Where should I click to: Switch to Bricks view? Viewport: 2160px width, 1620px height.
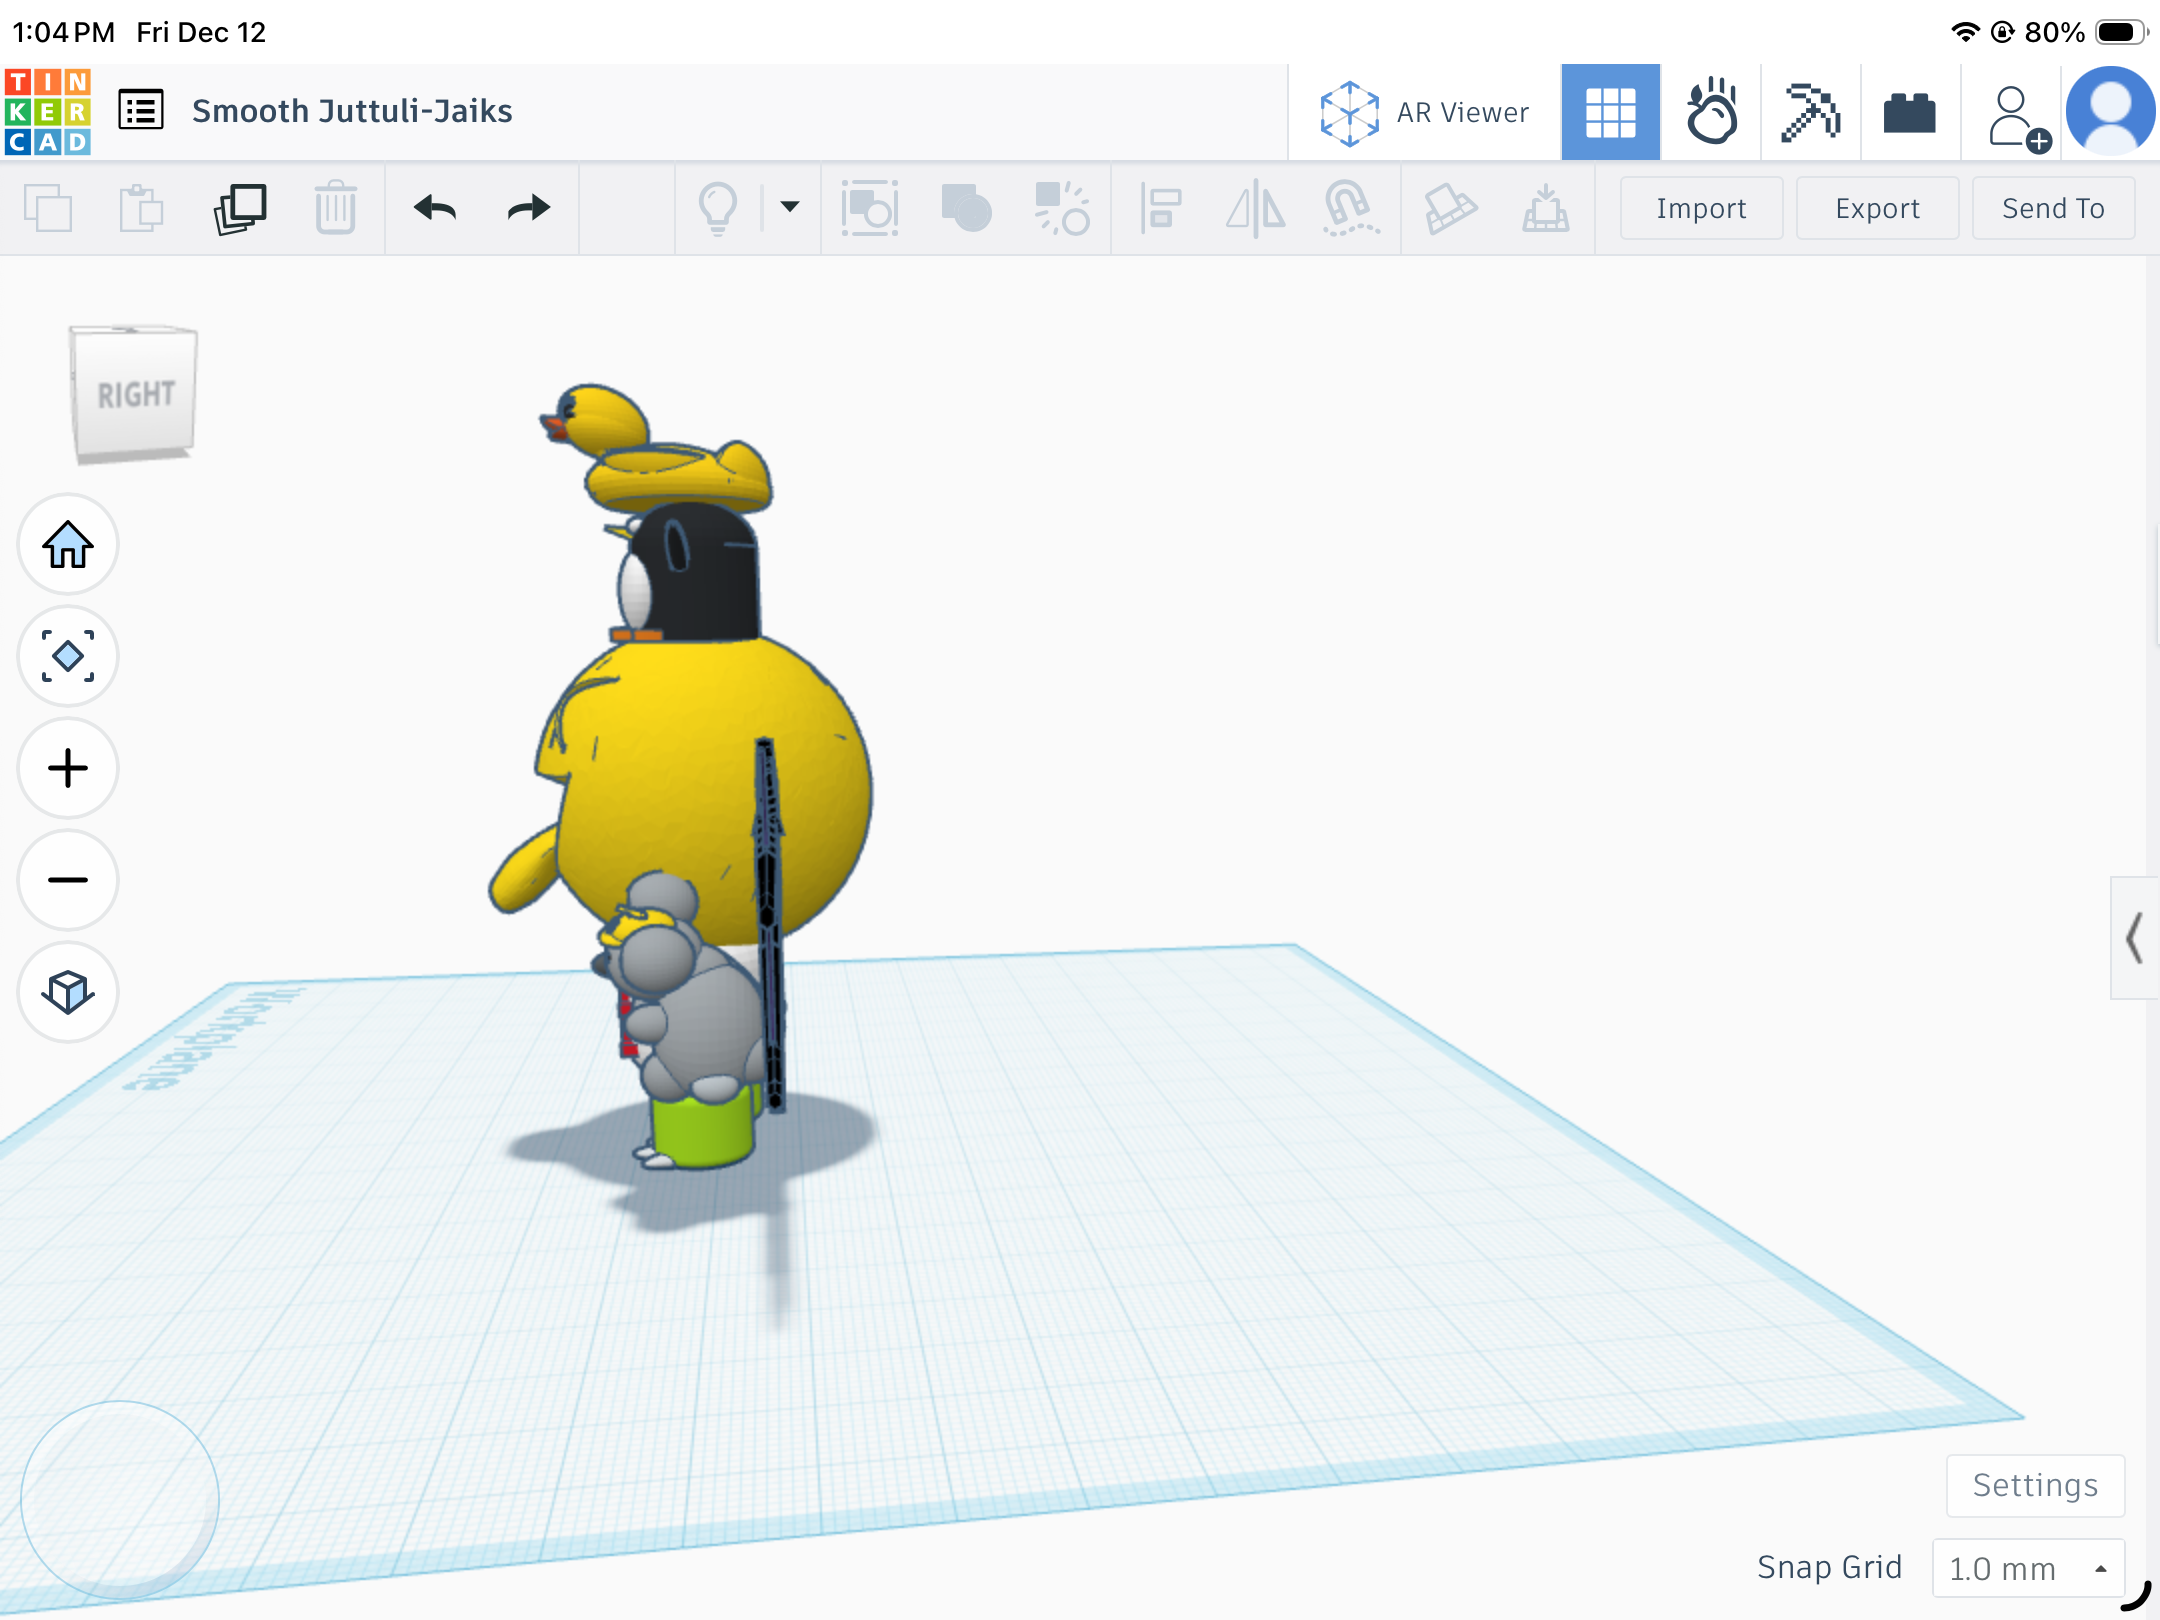coord(1910,112)
